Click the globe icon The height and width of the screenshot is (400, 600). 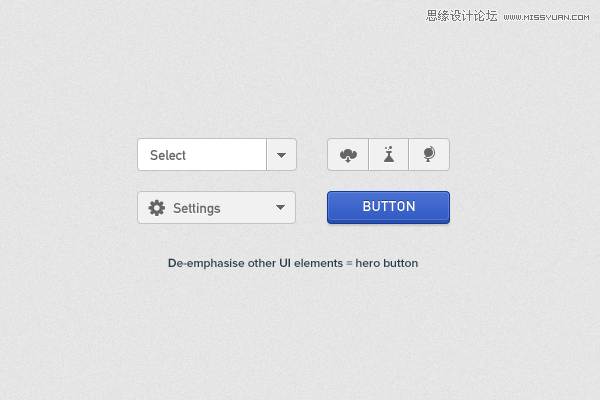pos(429,155)
